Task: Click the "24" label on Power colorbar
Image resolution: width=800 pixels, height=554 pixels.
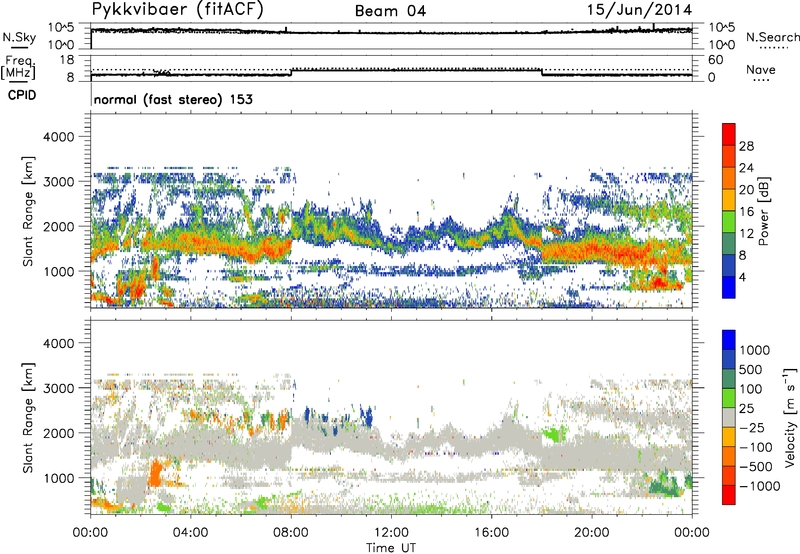Action: tap(746, 168)
